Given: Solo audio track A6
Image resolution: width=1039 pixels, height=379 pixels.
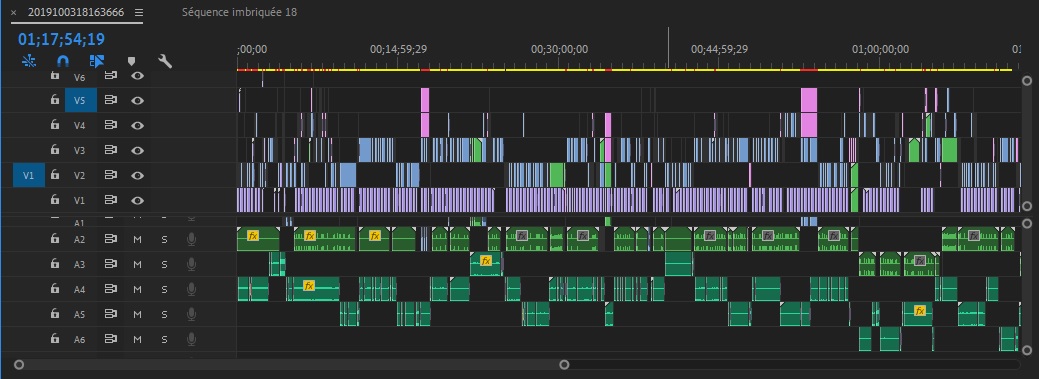Looking at the screenshot, I should (164, 339).
